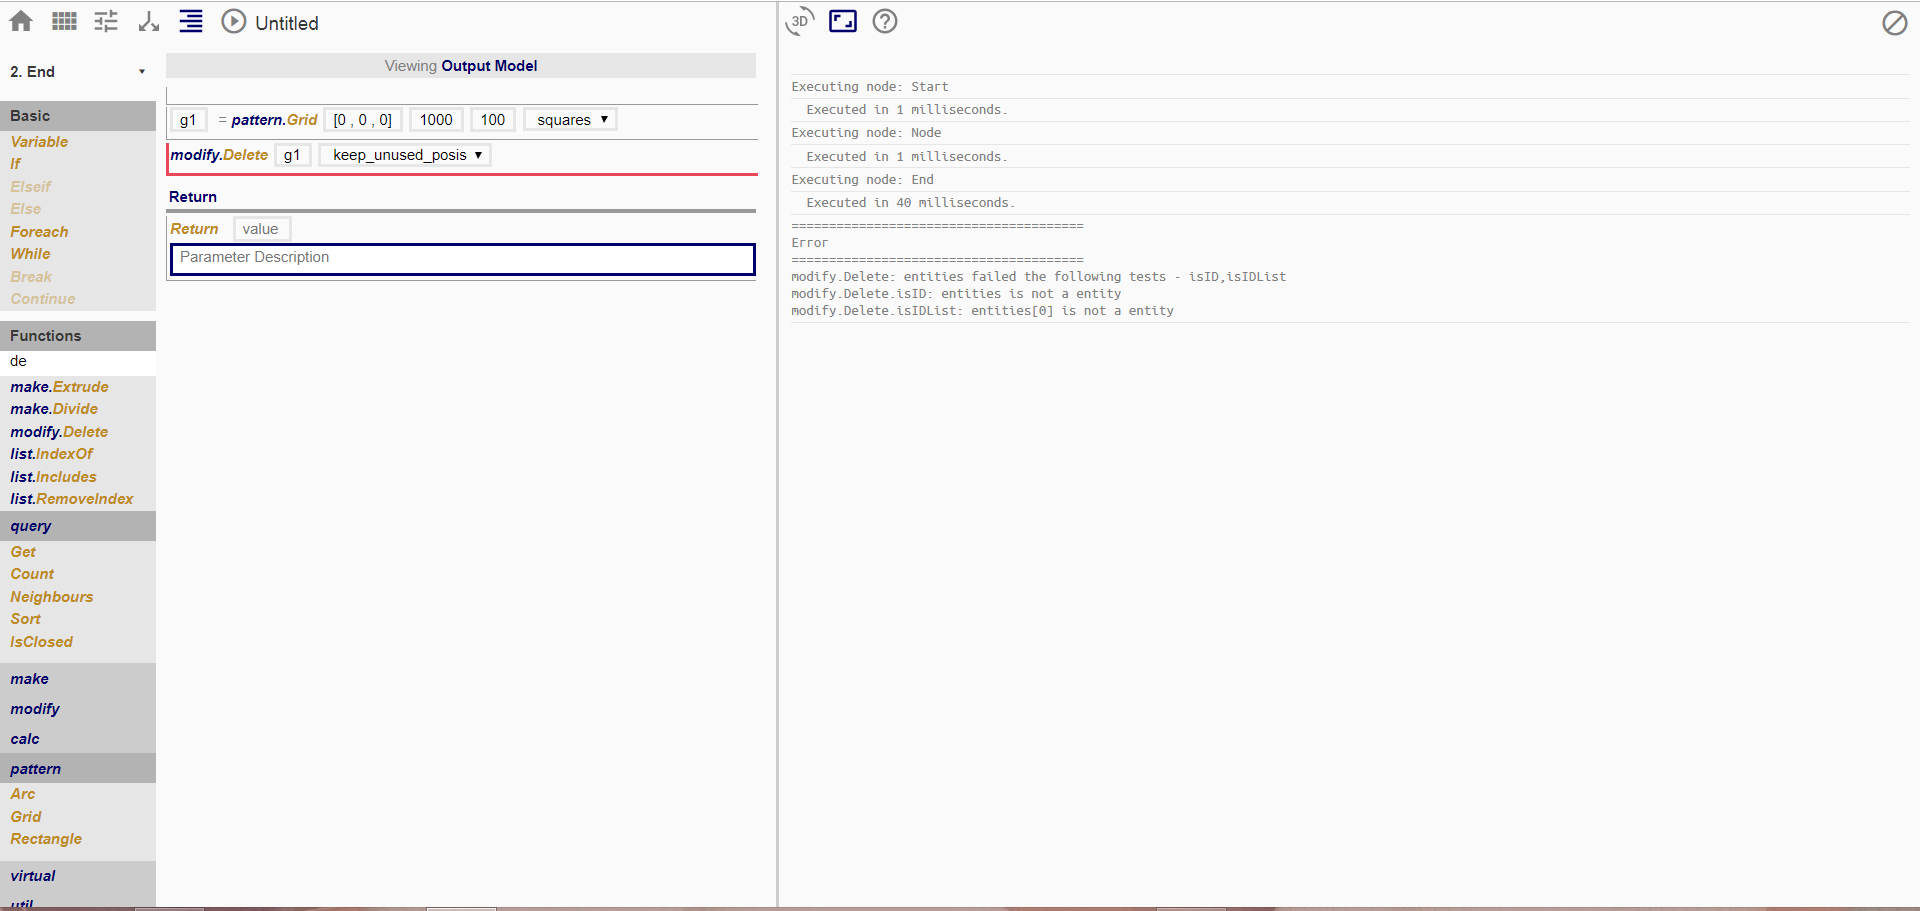The height and width of the screenshot is (911, 1920).
Task: Open the viewer help
Action: 884,21
